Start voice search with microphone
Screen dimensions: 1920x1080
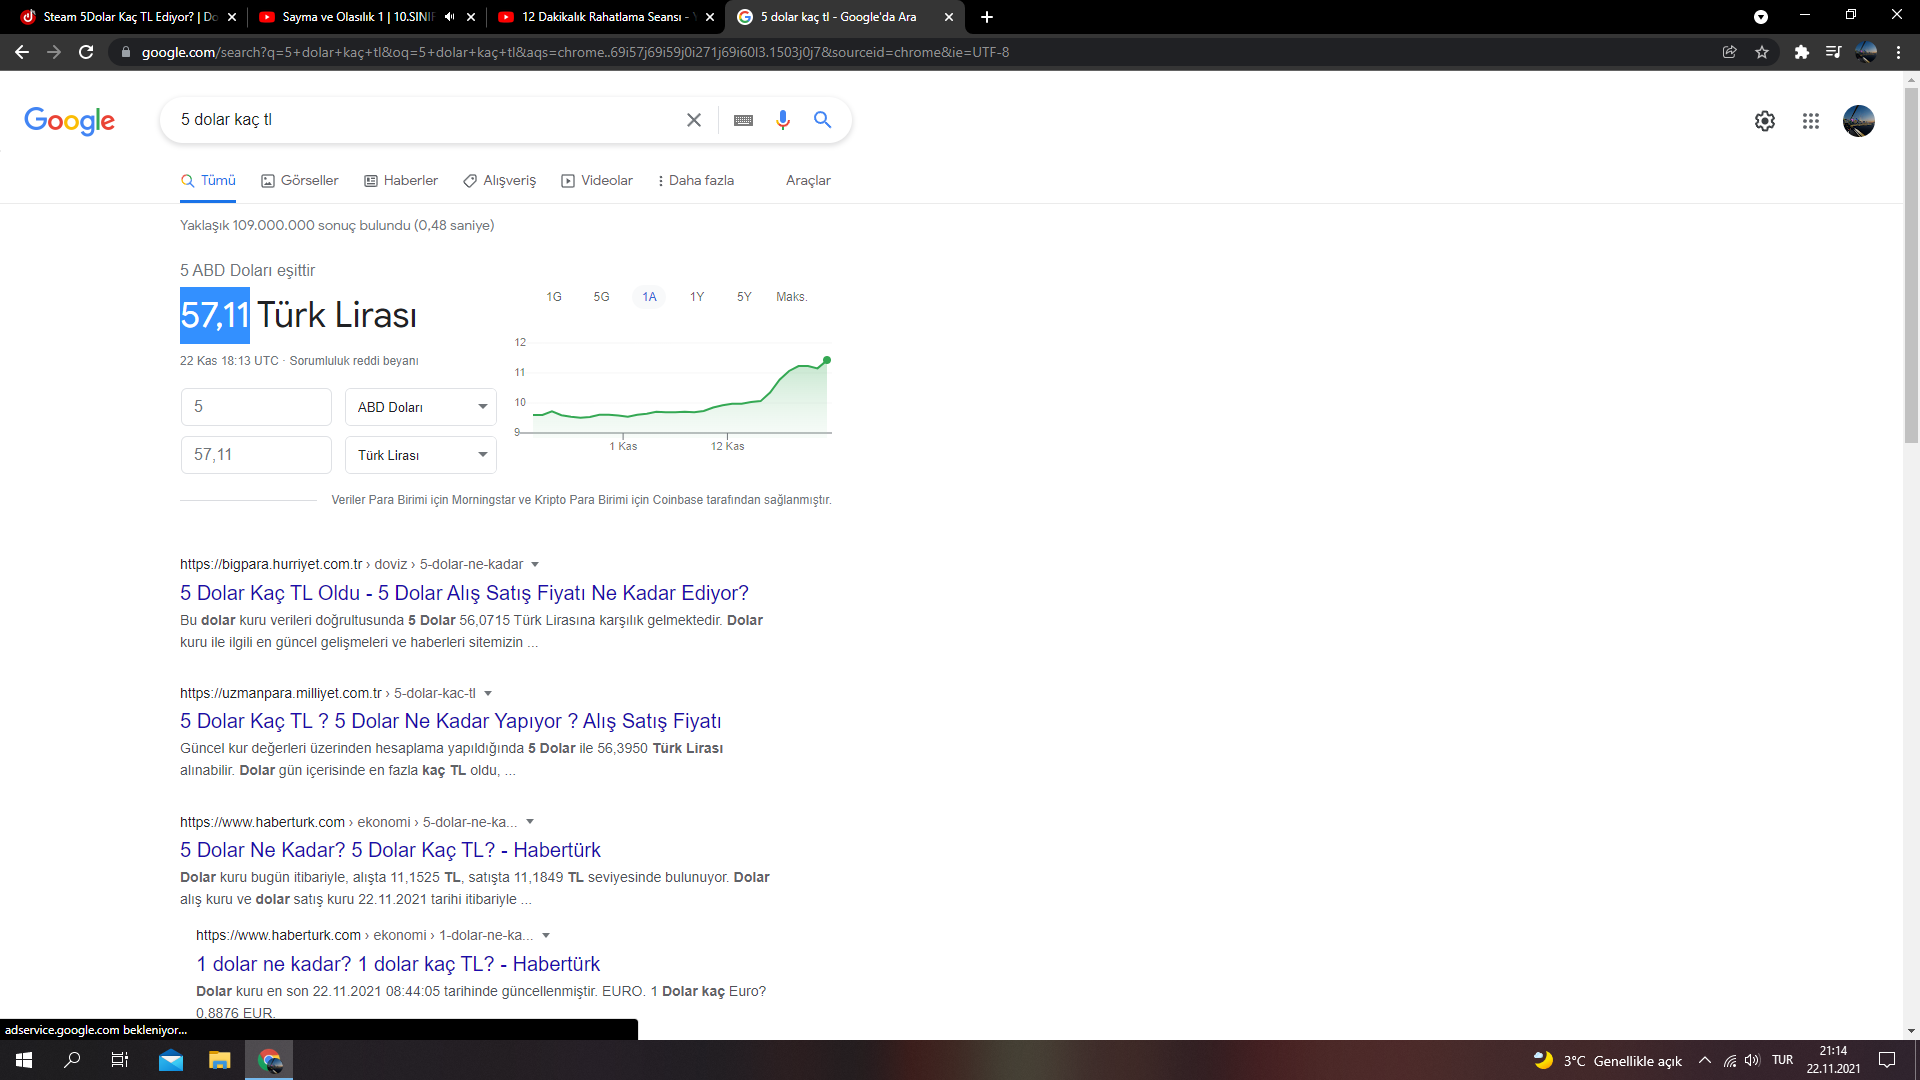click(x=783, y=120)
